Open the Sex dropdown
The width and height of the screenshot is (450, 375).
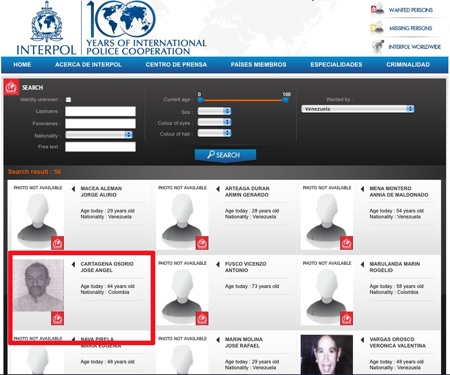click(x=214, y=111)
